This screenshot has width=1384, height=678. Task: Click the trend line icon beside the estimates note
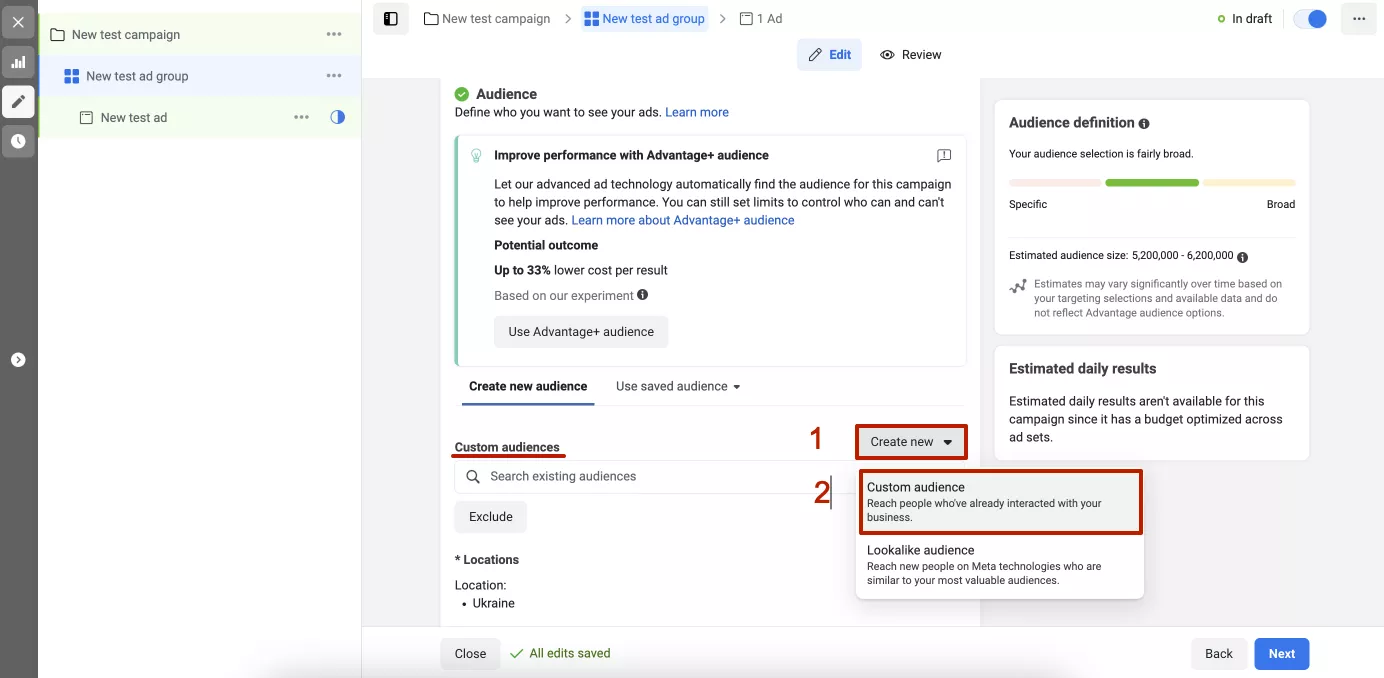pyautogui.click(x=1018, y=287)
